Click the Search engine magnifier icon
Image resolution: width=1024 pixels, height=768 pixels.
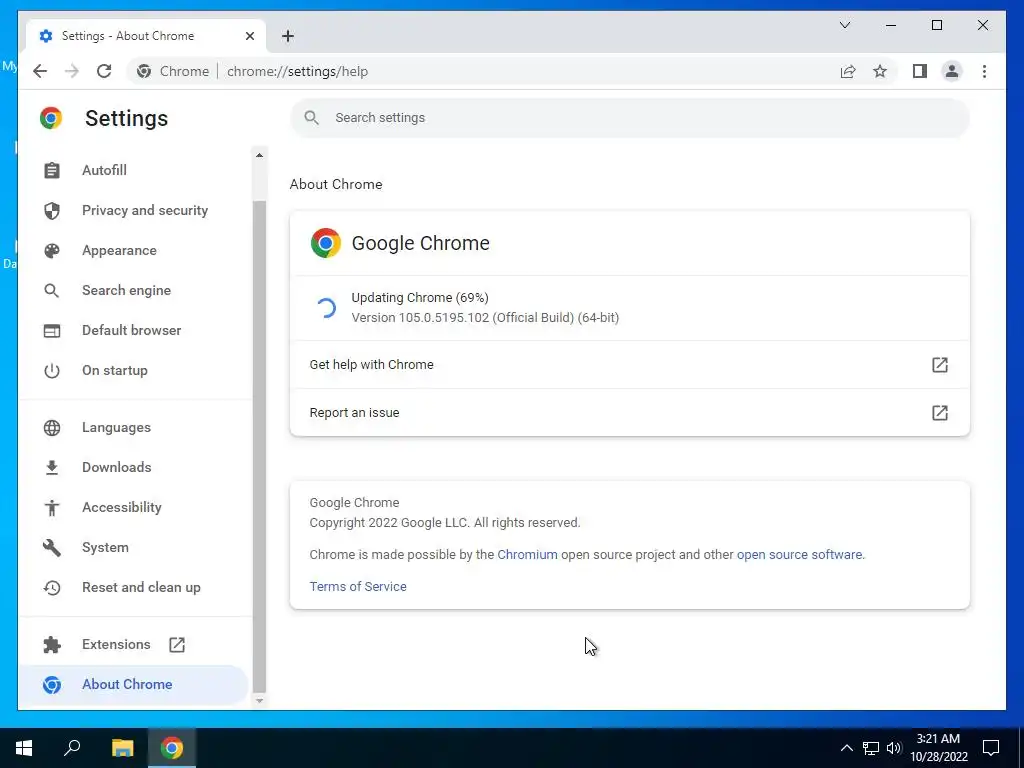(x=52, y=291)
